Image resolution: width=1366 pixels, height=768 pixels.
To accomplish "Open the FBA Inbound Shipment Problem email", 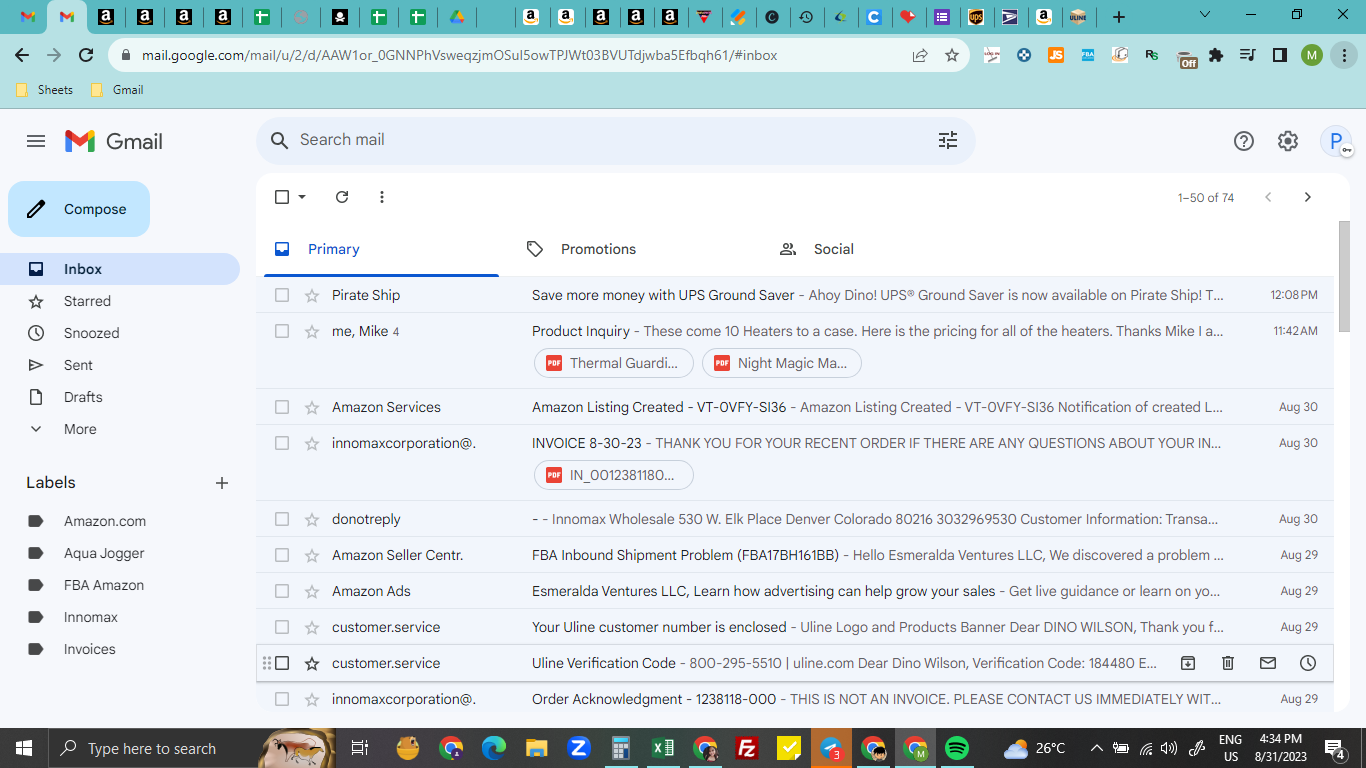I will point(795,555).
